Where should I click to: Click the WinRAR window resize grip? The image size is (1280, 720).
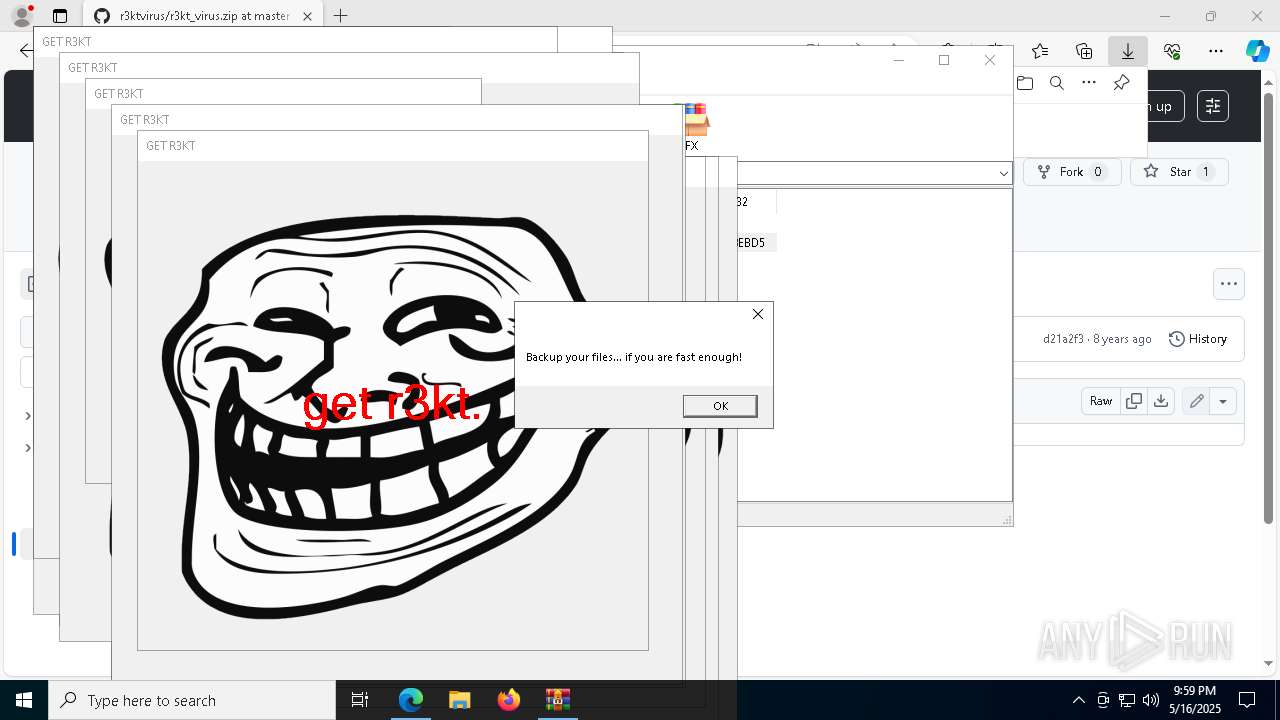[x=1007, y=520]
